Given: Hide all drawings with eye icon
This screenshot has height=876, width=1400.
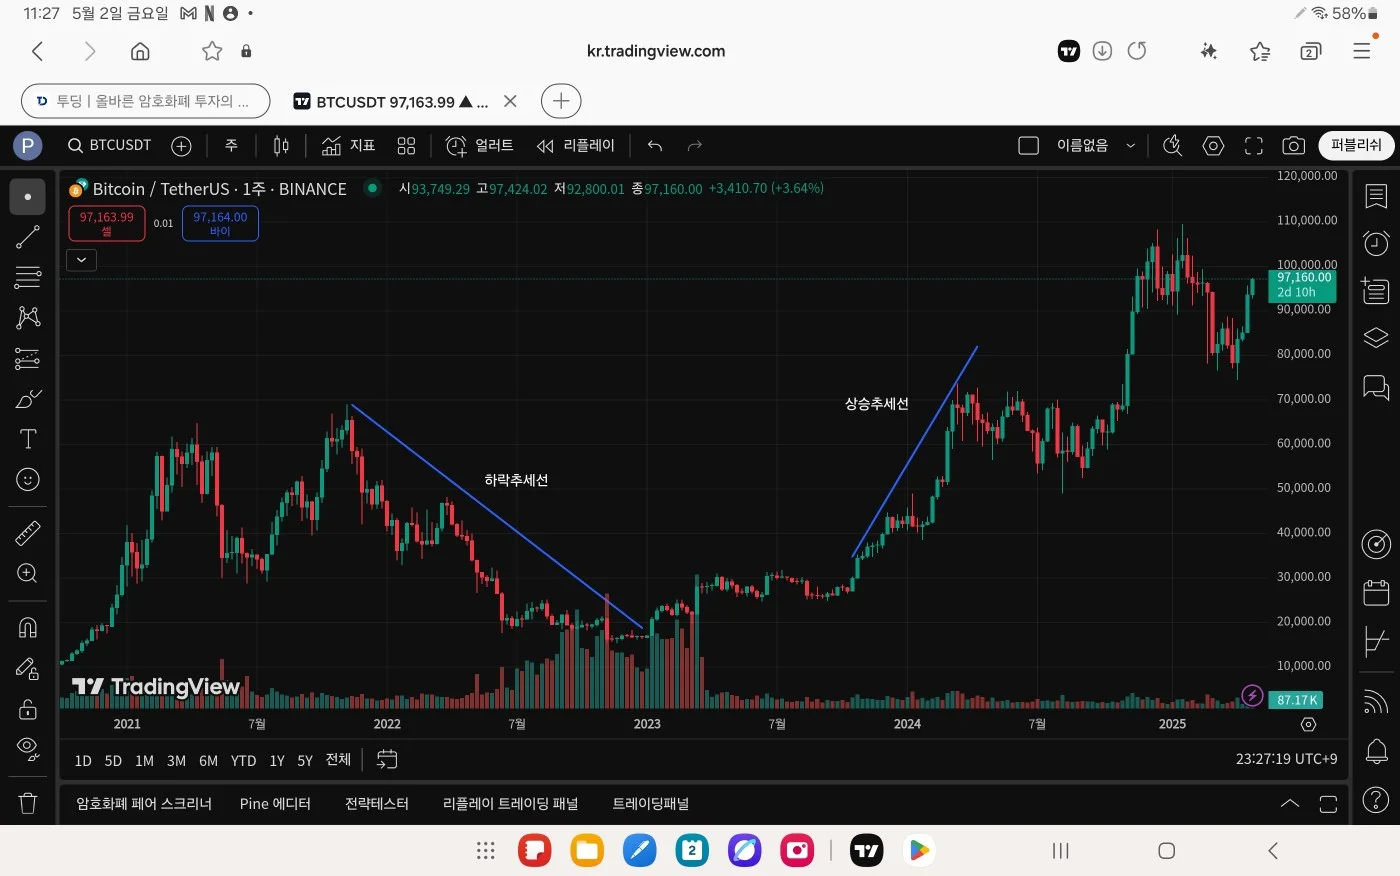Looking at the screenshot, I should click(28, 748).
